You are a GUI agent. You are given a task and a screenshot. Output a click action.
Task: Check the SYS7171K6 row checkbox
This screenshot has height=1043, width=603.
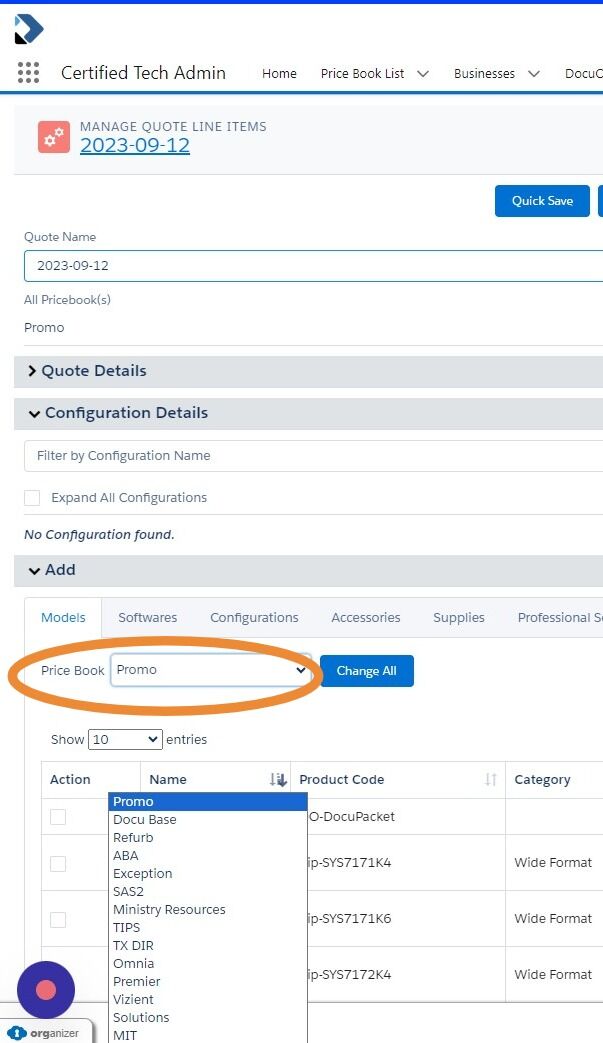[x=58, y=919]
